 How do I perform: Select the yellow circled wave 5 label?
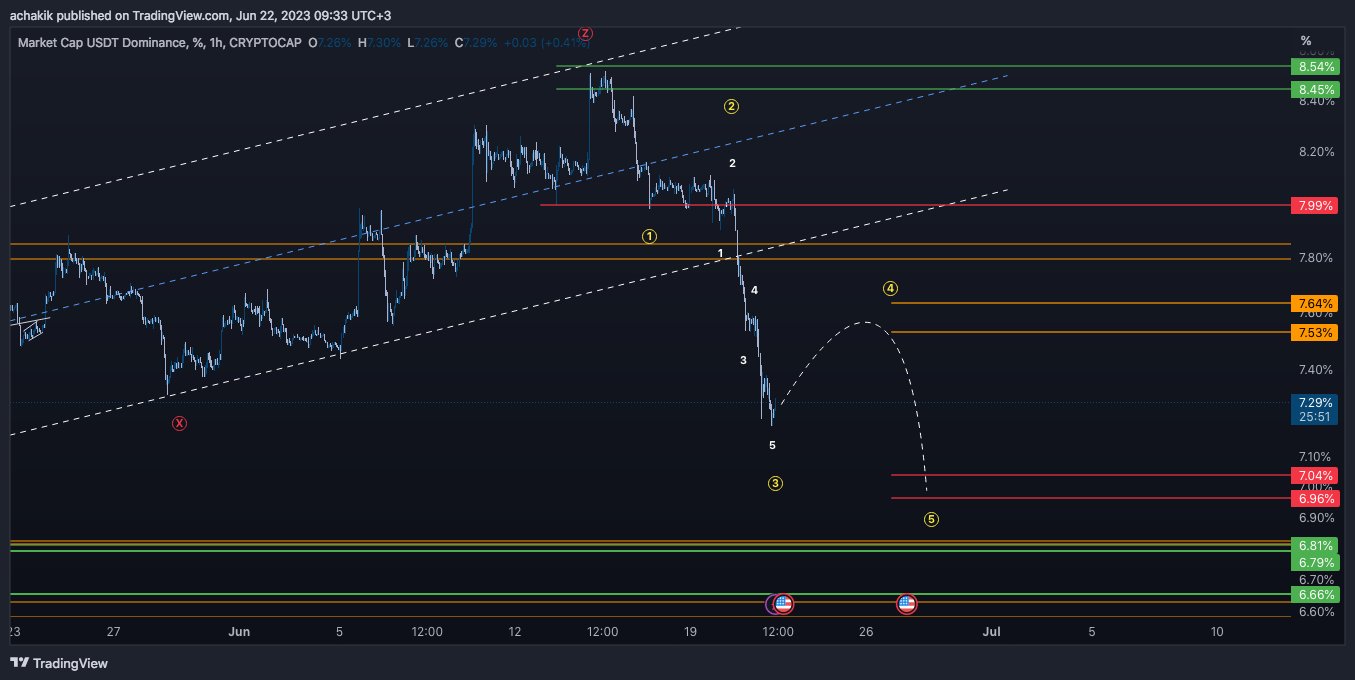931,519
